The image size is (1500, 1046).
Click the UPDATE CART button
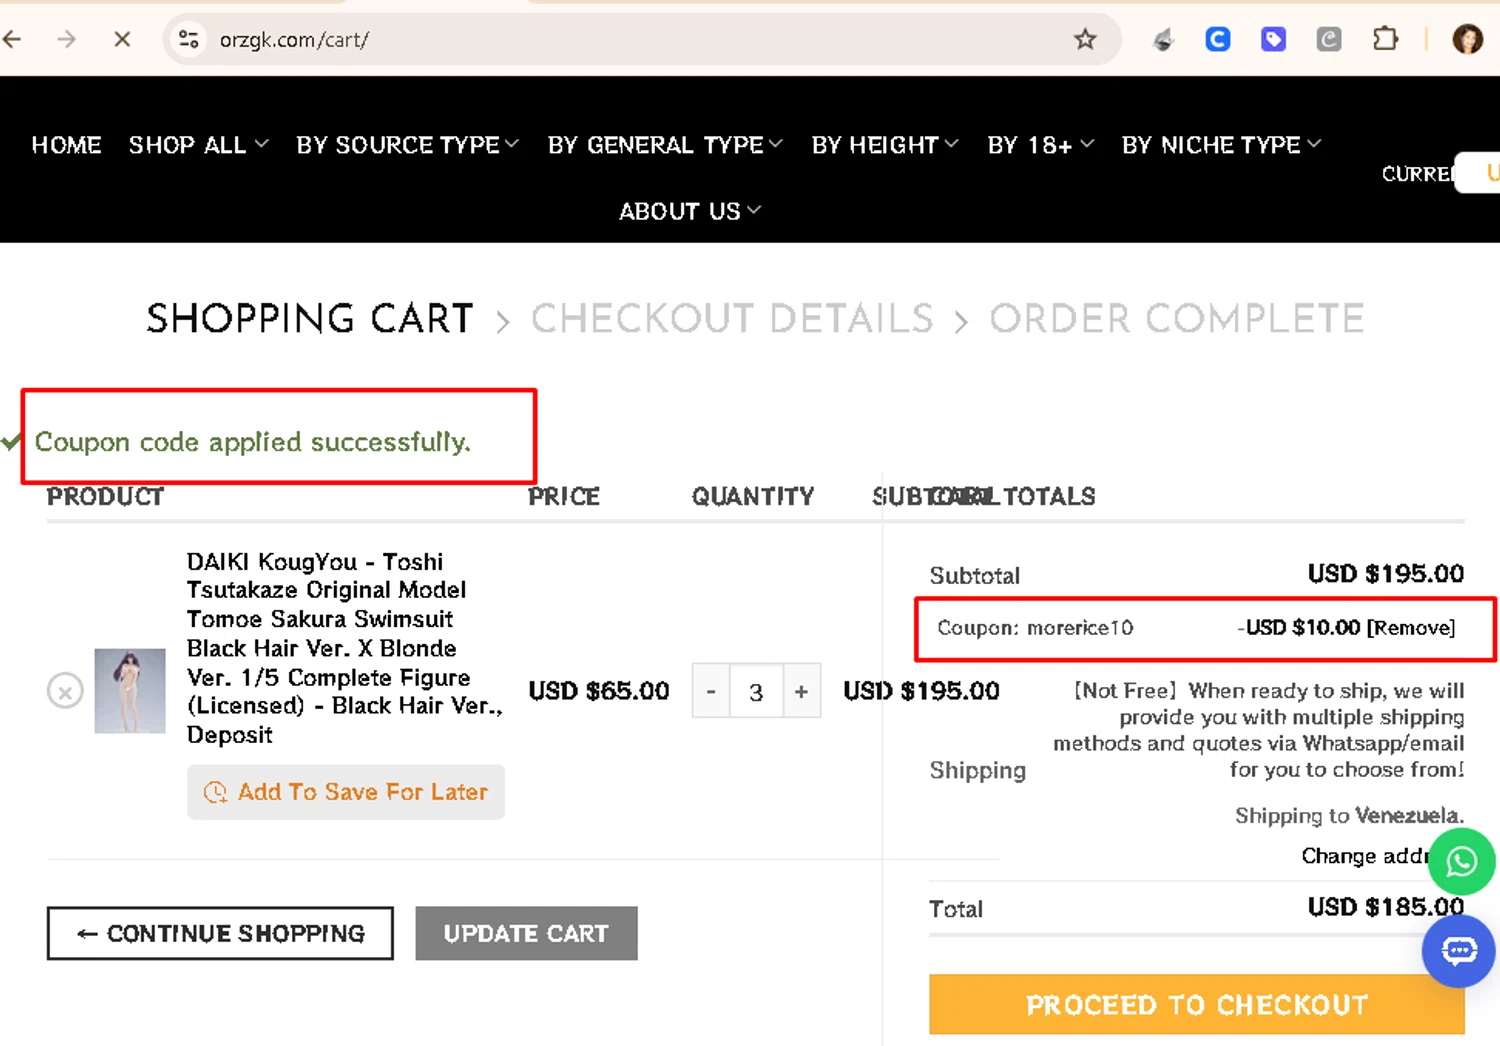point(526,933)
